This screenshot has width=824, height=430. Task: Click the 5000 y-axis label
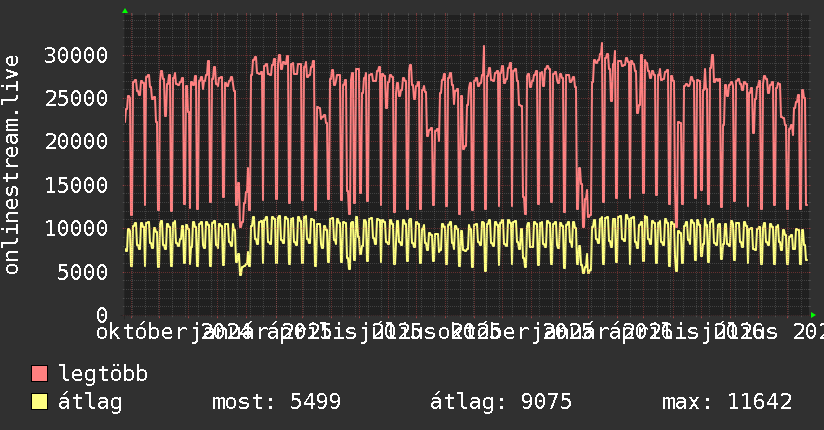pos(83,272)
